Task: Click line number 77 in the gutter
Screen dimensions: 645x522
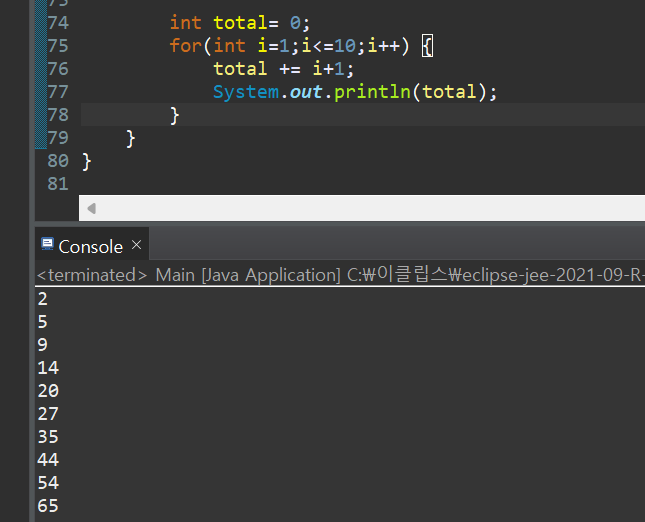Action: click(58, 91)
